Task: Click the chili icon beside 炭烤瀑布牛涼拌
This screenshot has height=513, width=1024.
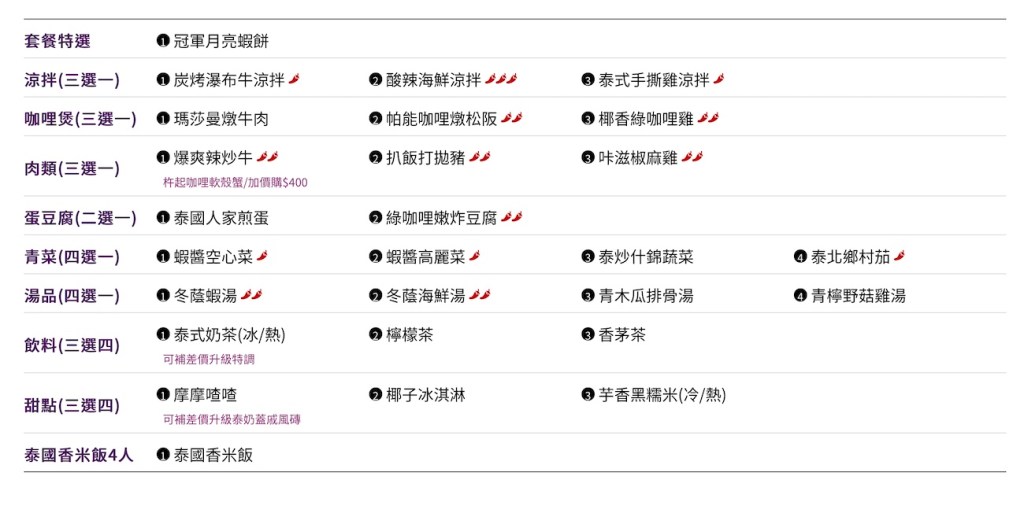Action: pos(294,80)
